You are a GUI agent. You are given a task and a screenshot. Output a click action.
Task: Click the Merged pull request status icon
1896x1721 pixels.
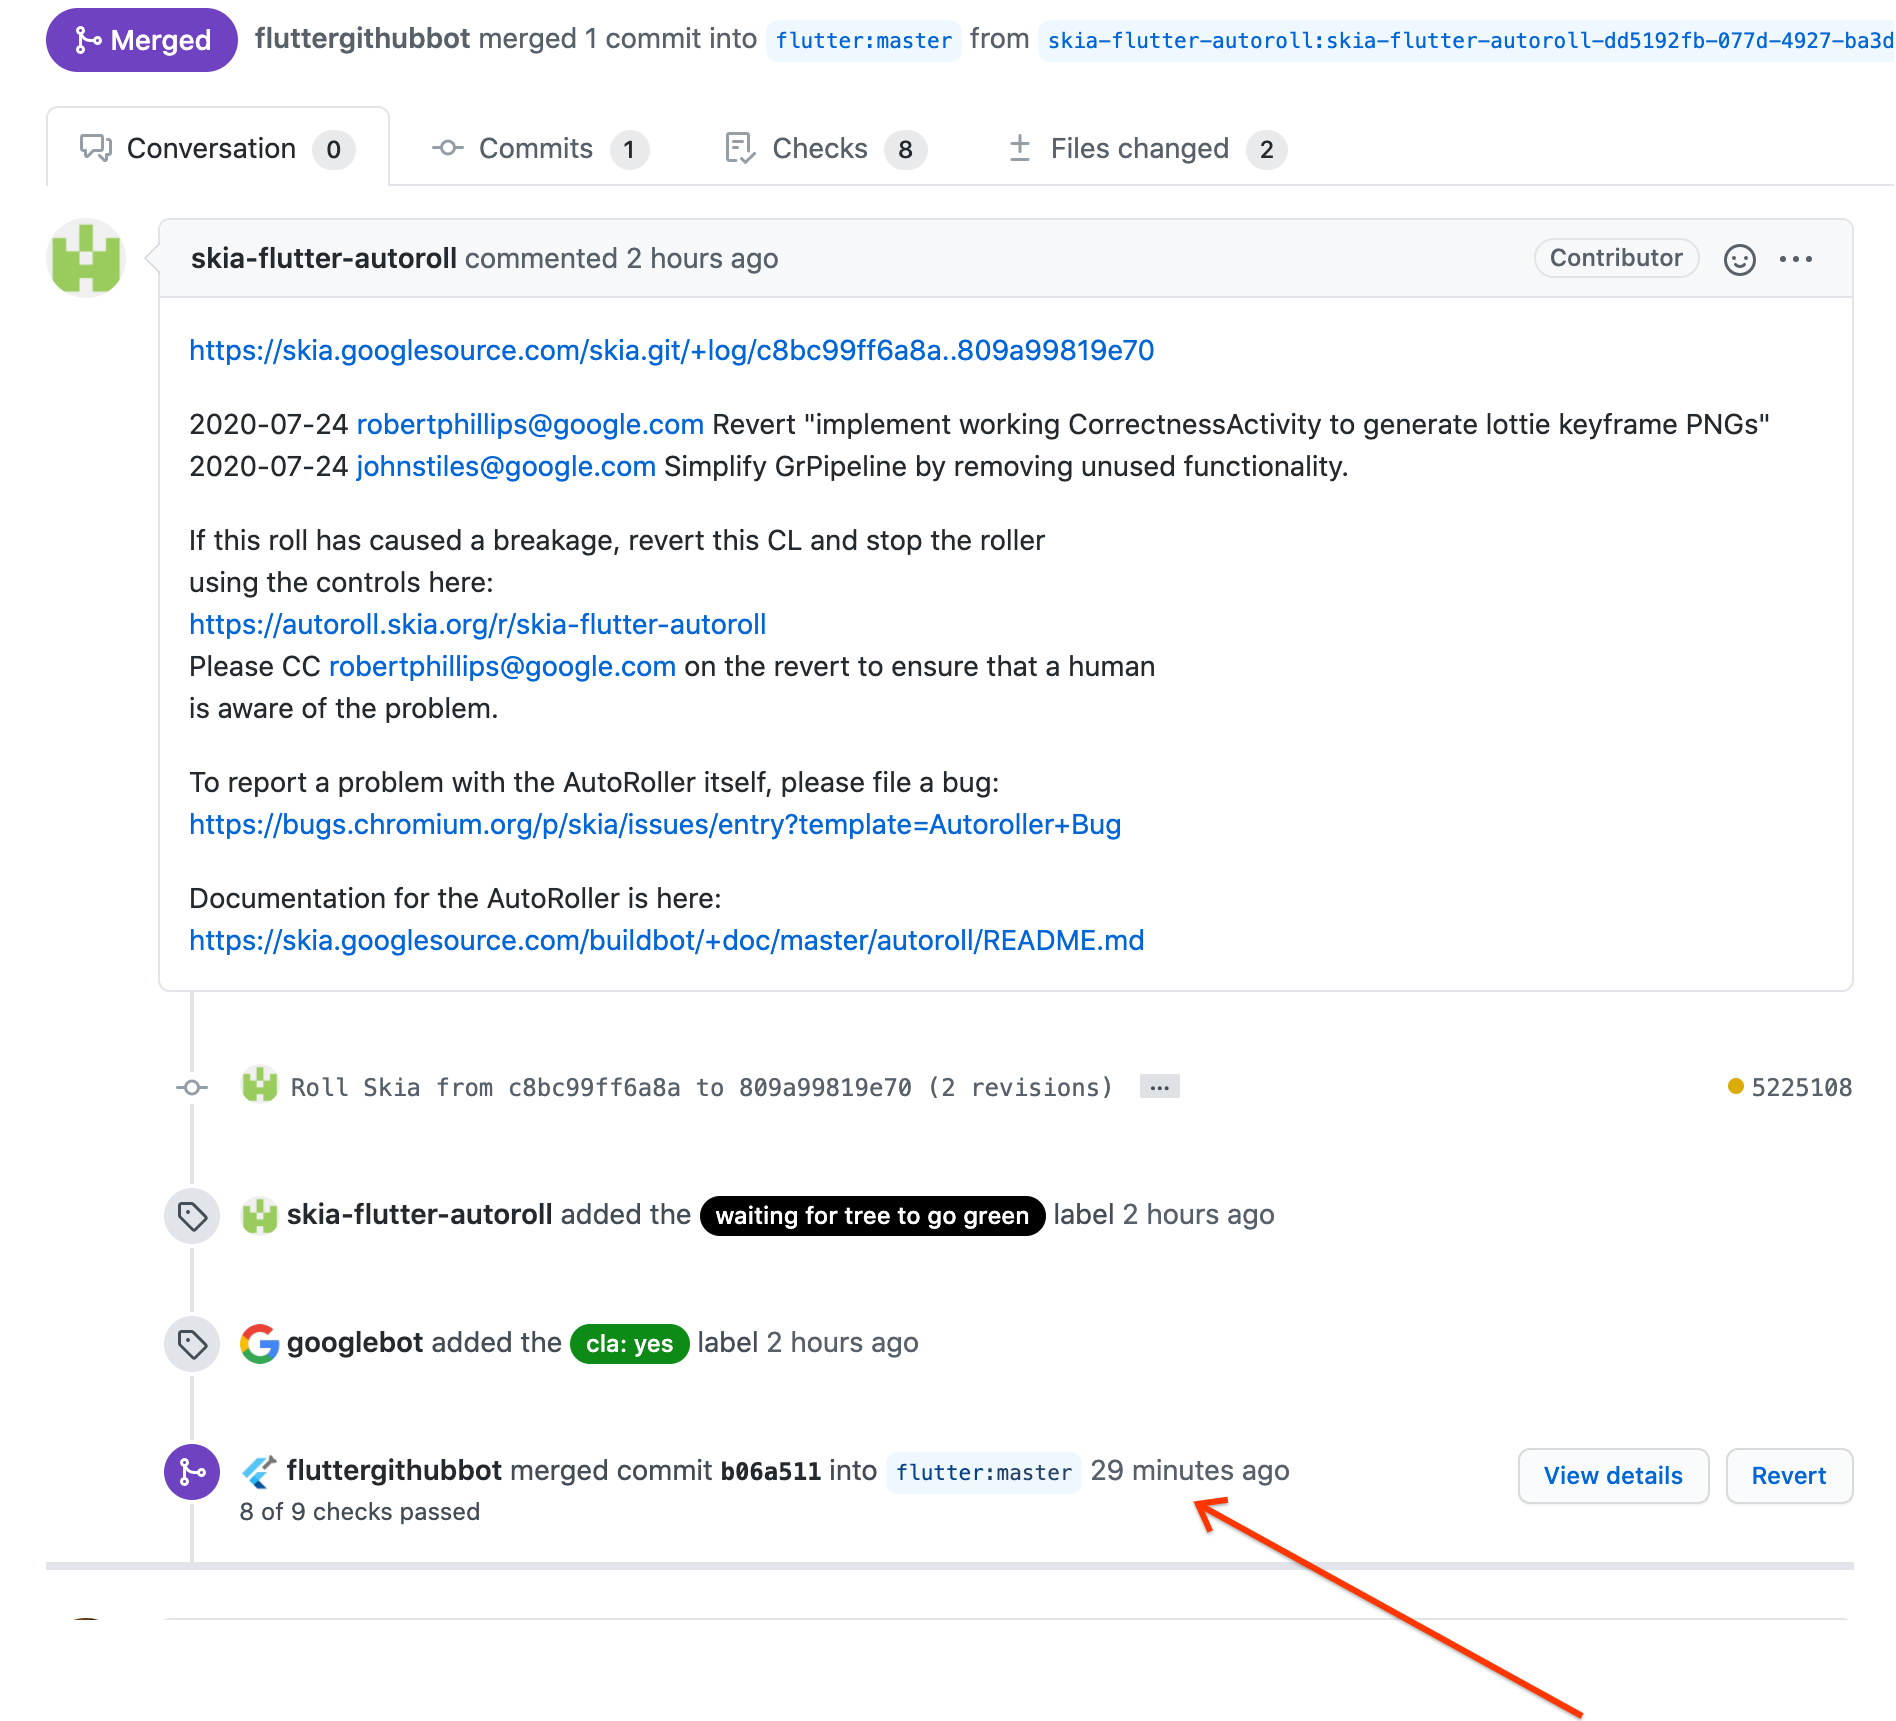tap(88, 40)
